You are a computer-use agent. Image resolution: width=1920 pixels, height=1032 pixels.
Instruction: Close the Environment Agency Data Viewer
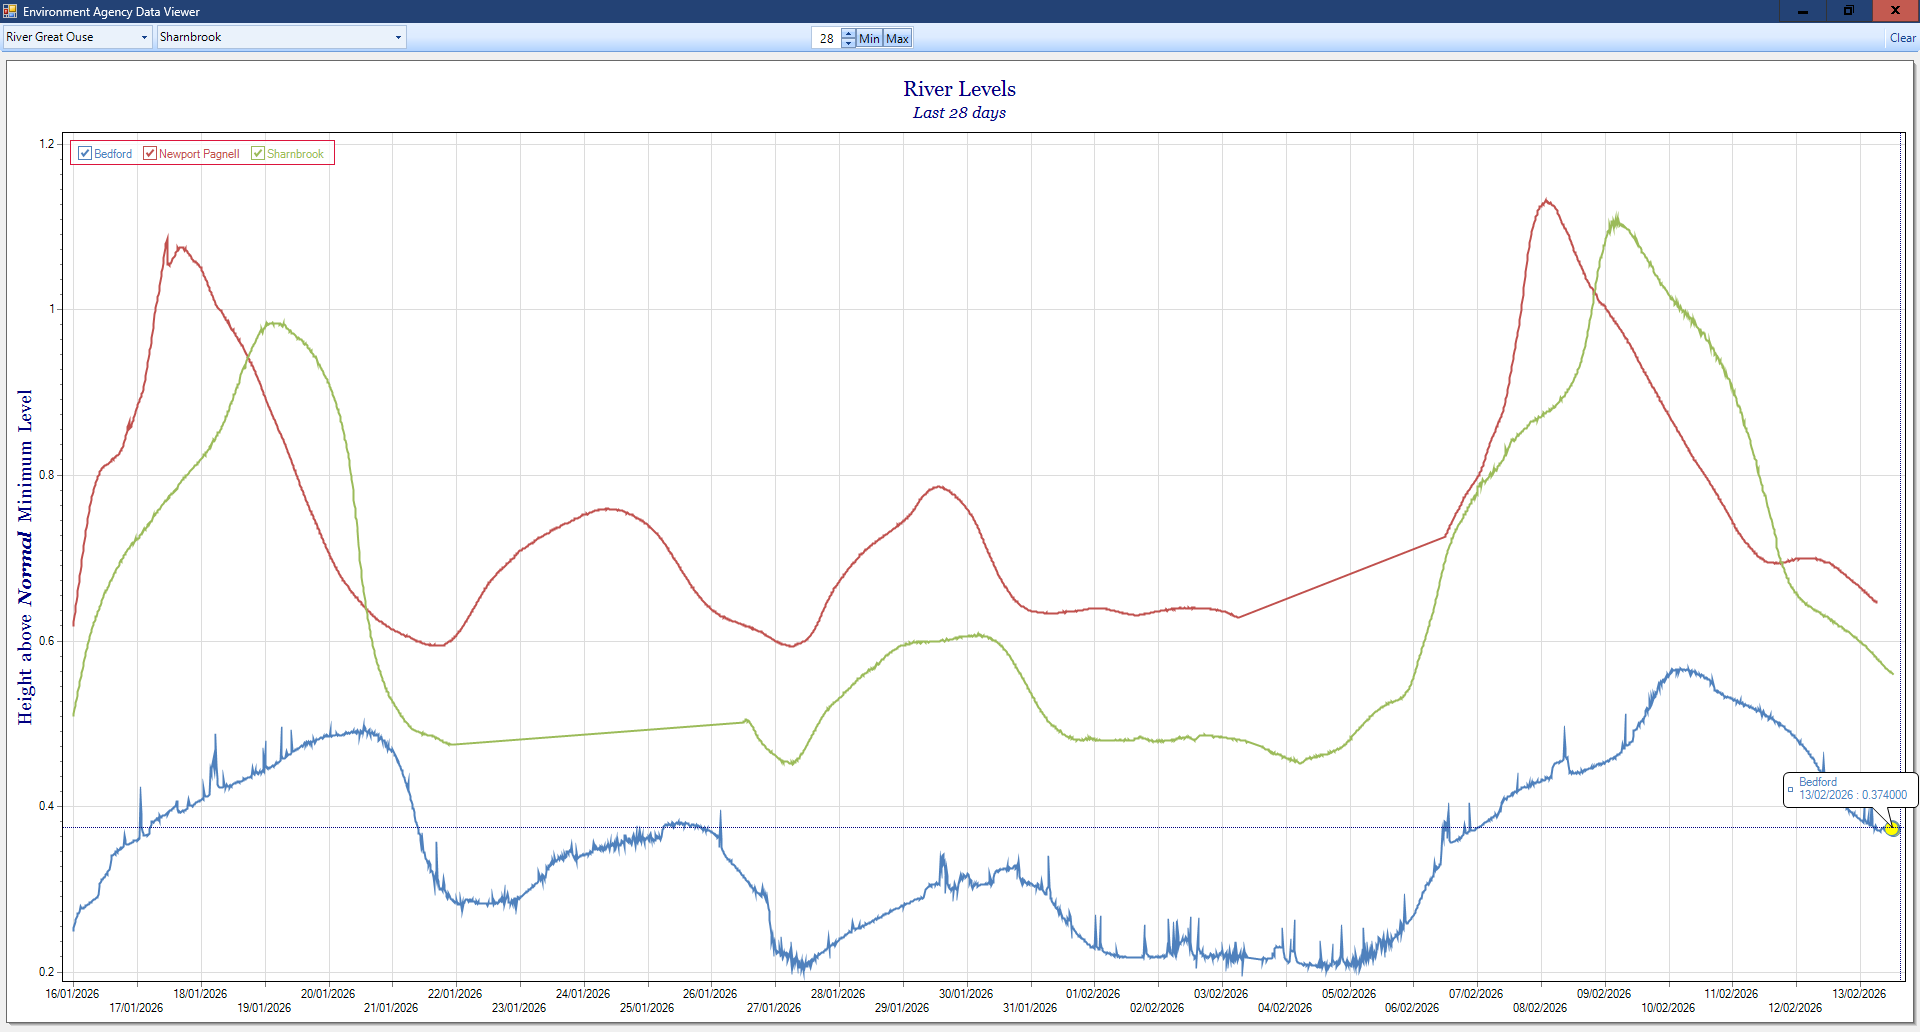click(x=1895, y=11)
